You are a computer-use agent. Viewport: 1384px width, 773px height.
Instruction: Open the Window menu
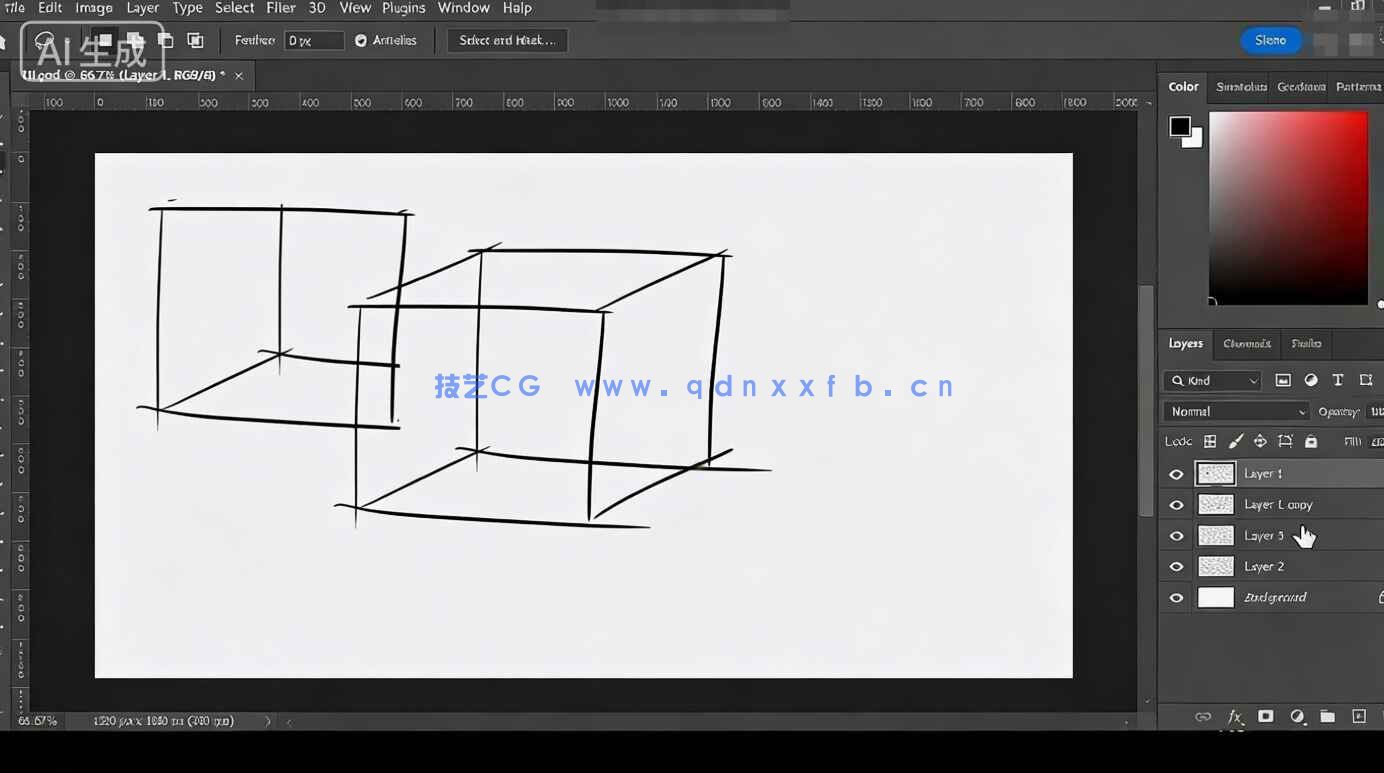tap(463, 8)
